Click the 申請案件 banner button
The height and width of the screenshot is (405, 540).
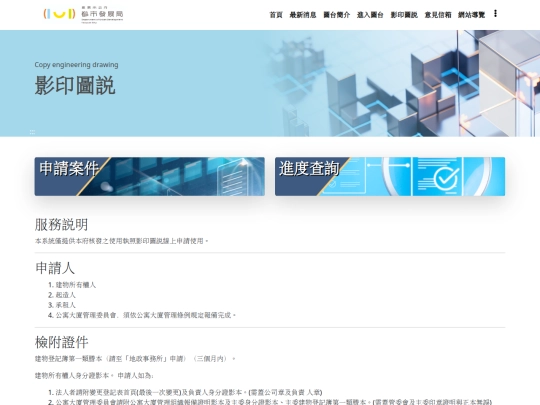coord(150,177)
